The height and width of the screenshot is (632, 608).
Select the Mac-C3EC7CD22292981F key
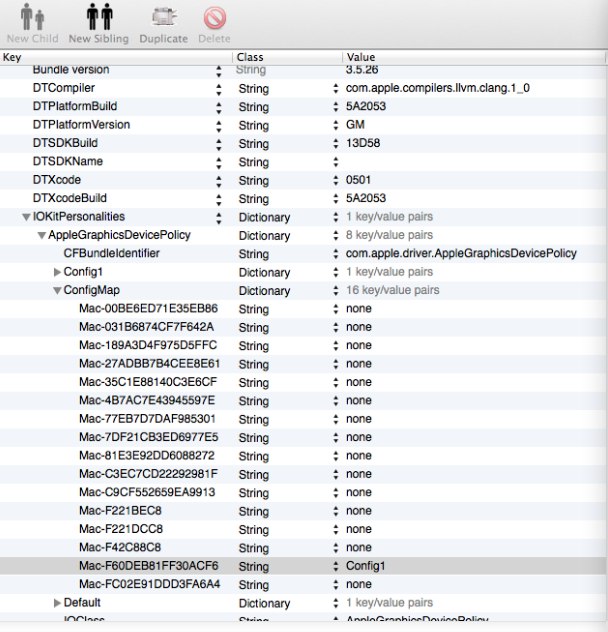tap(148, 474)
